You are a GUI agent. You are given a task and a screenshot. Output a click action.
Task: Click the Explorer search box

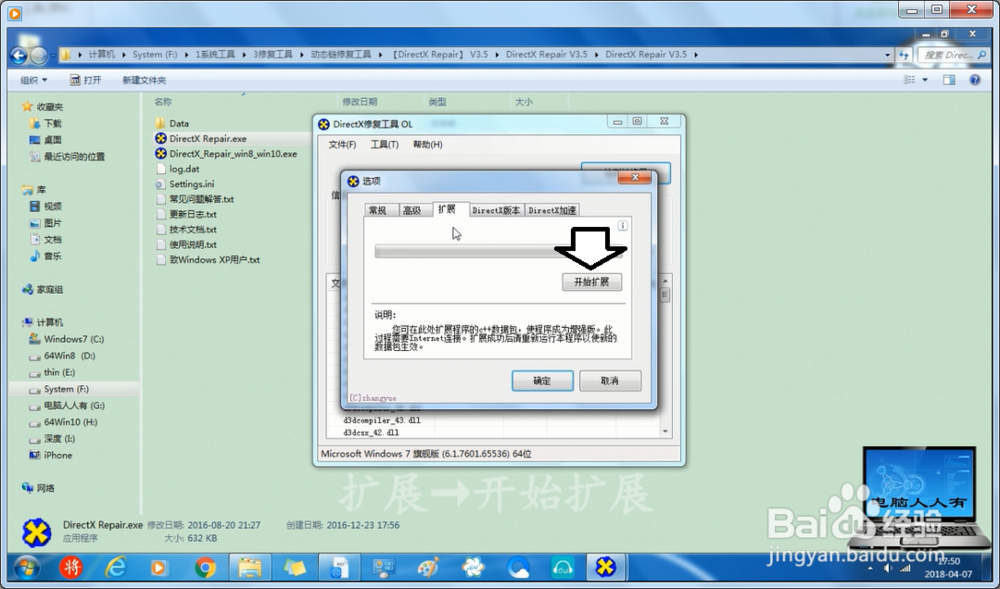pyautogui.click(x=953, y=55)
